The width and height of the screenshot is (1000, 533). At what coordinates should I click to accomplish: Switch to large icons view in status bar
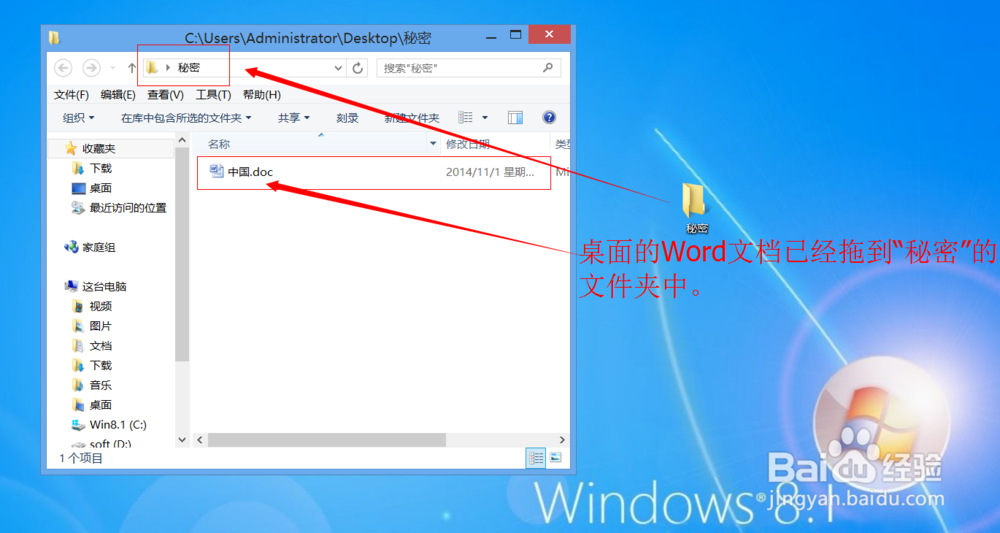[554, 457]
